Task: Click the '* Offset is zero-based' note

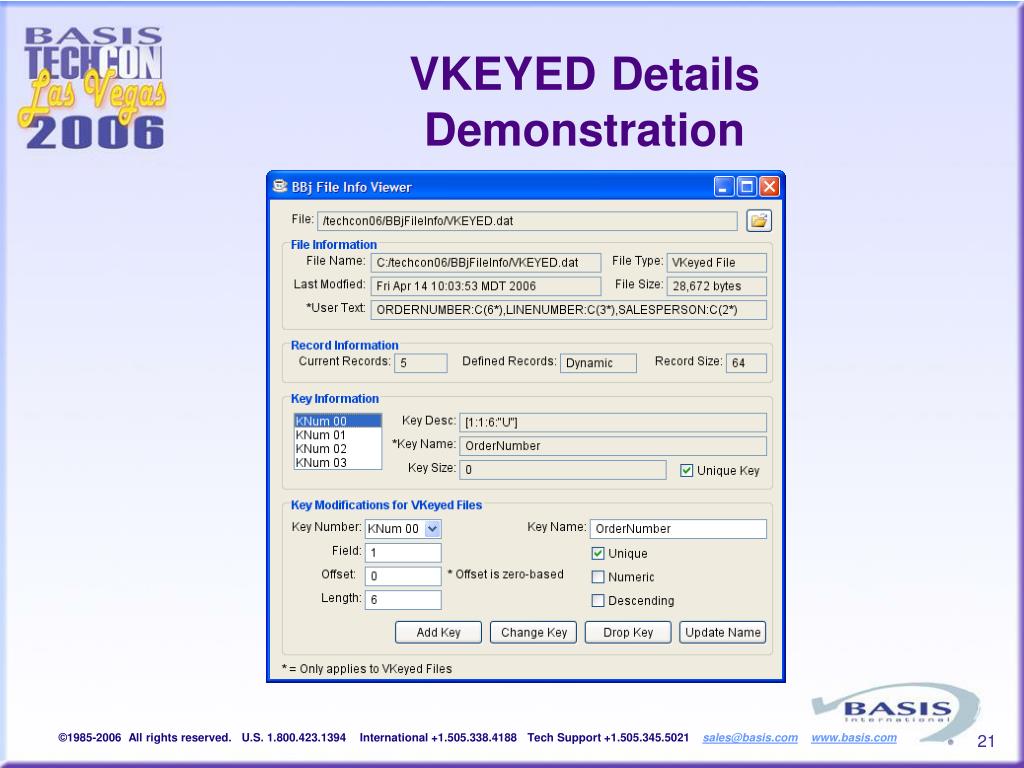Action: tap(505, 574)
